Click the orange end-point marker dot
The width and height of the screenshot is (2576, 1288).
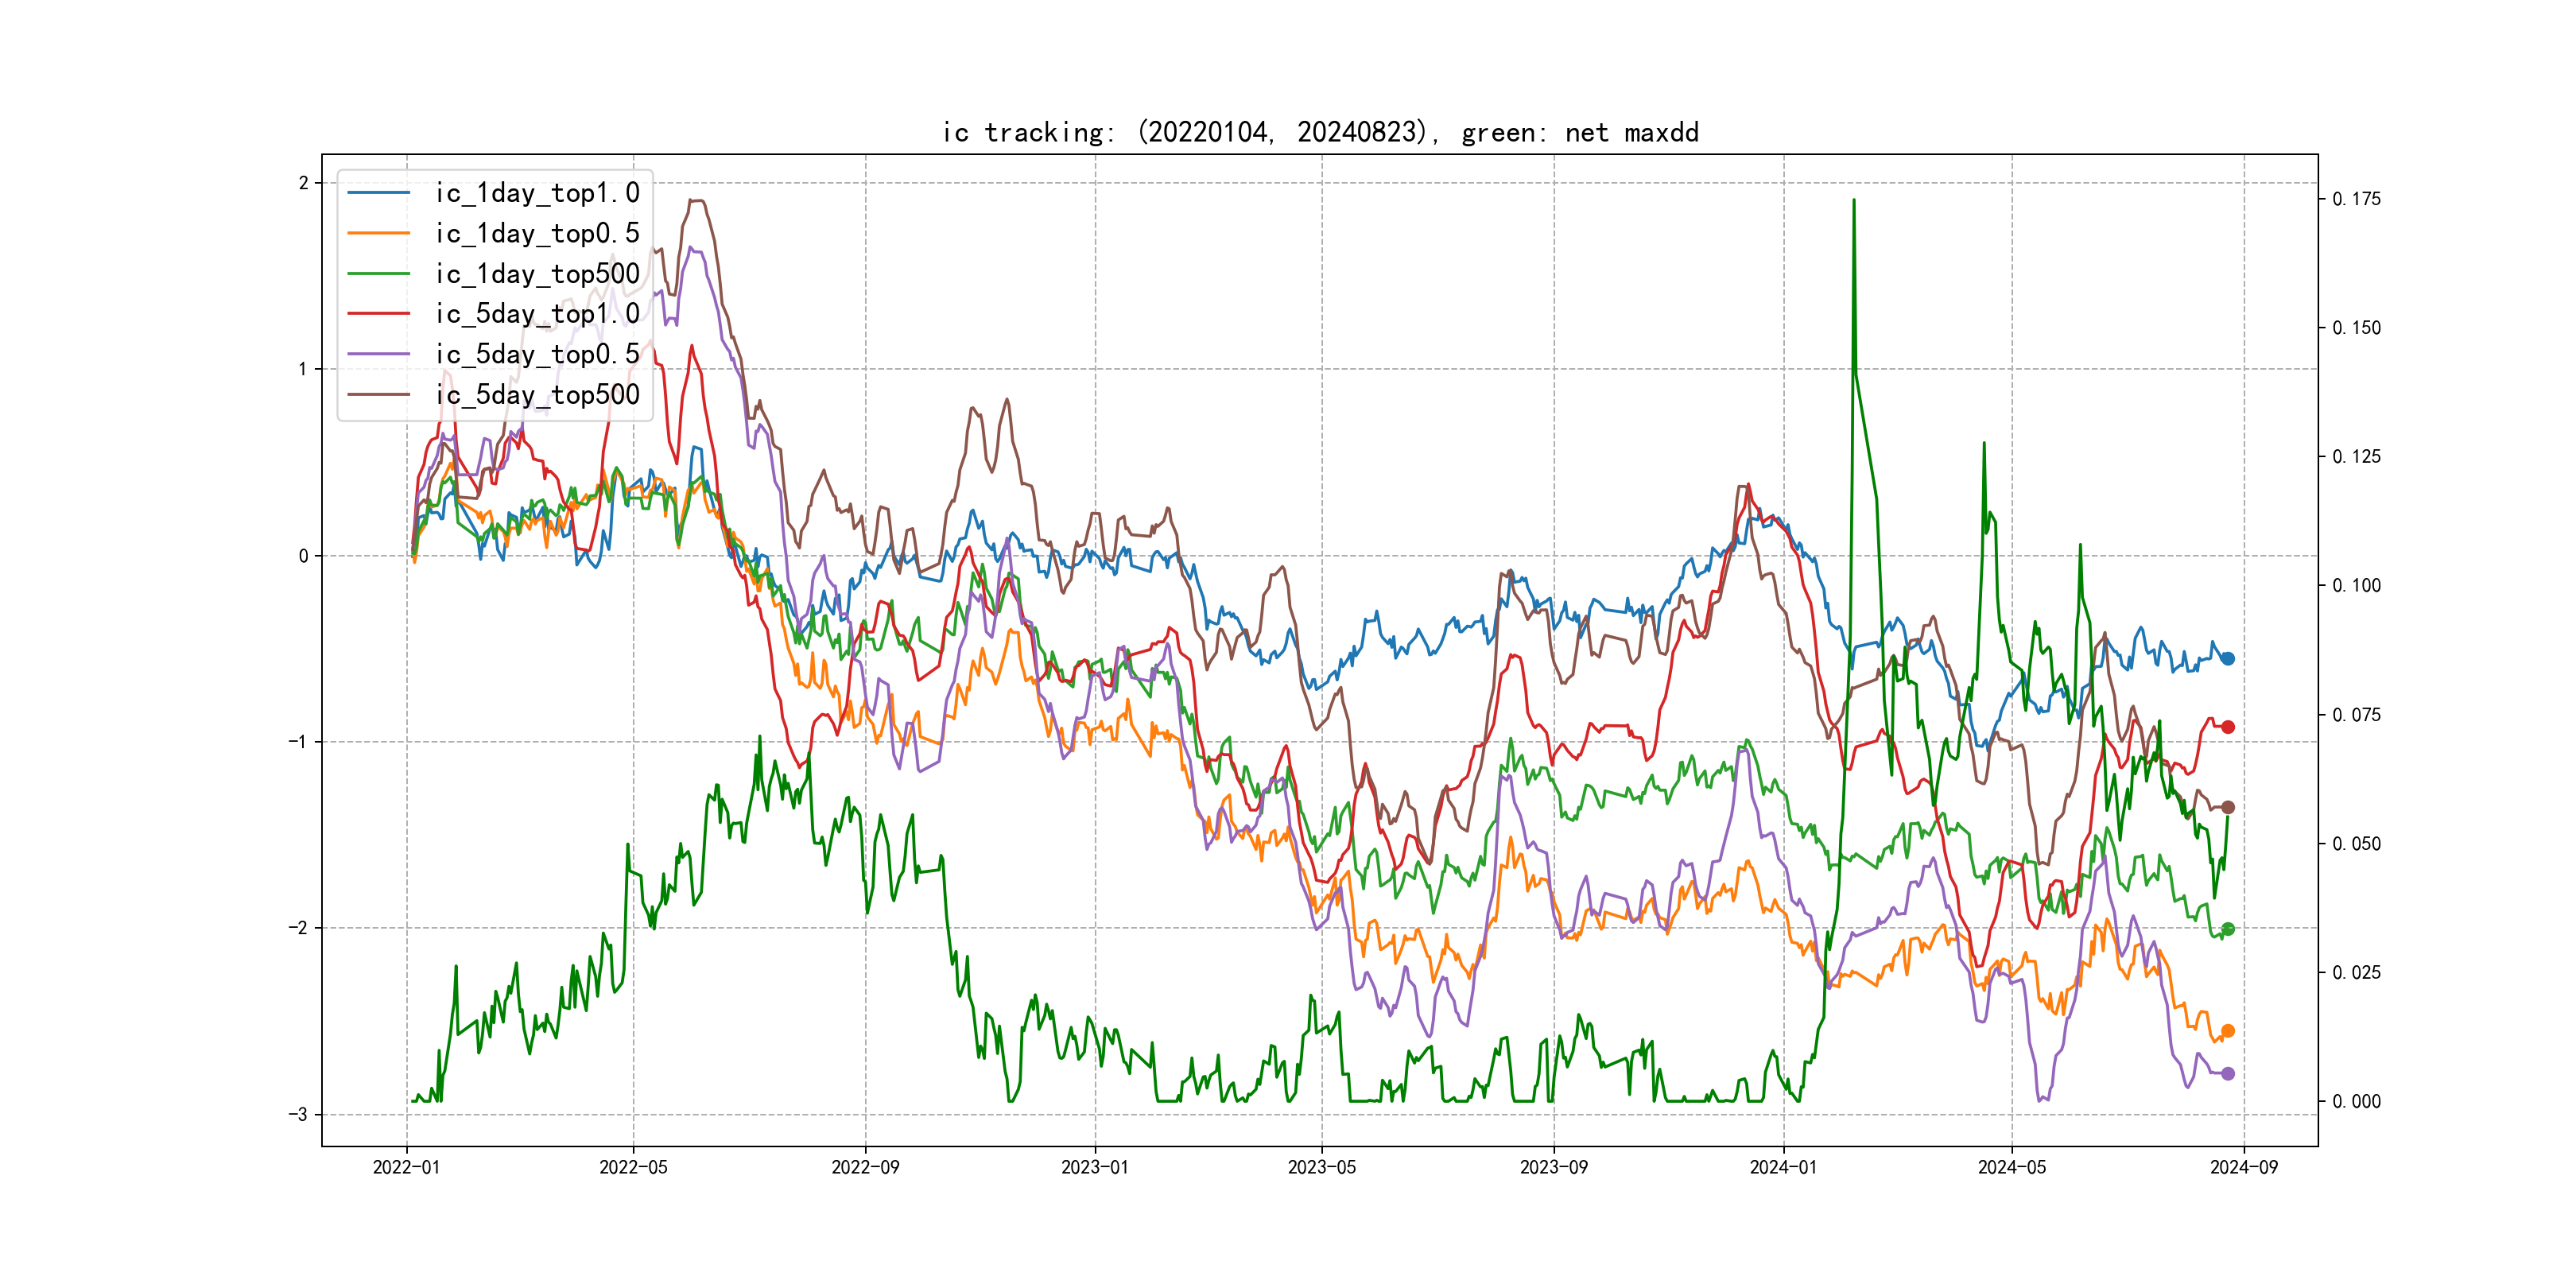tap(2227, 1031)
